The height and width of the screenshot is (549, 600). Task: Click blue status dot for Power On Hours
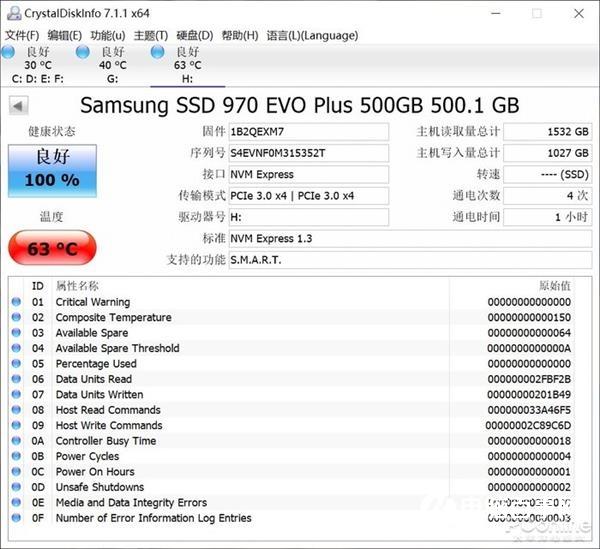click(x=16, y=471)
